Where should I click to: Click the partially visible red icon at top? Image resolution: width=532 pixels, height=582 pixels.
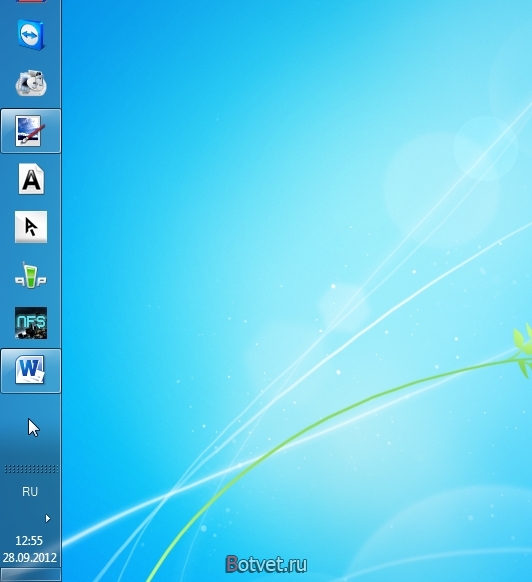pos(31,1)
